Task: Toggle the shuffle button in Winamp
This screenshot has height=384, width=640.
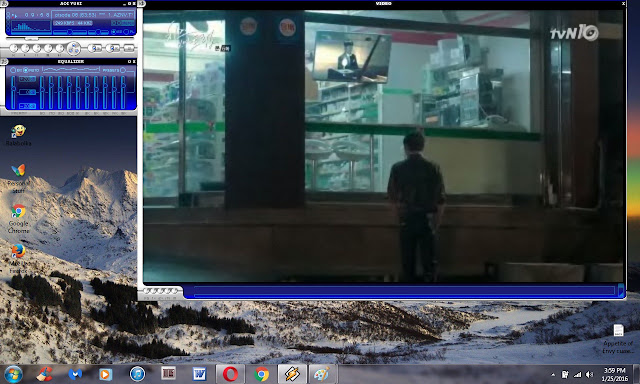Action: pyautogui.click(x=95, y=48)
